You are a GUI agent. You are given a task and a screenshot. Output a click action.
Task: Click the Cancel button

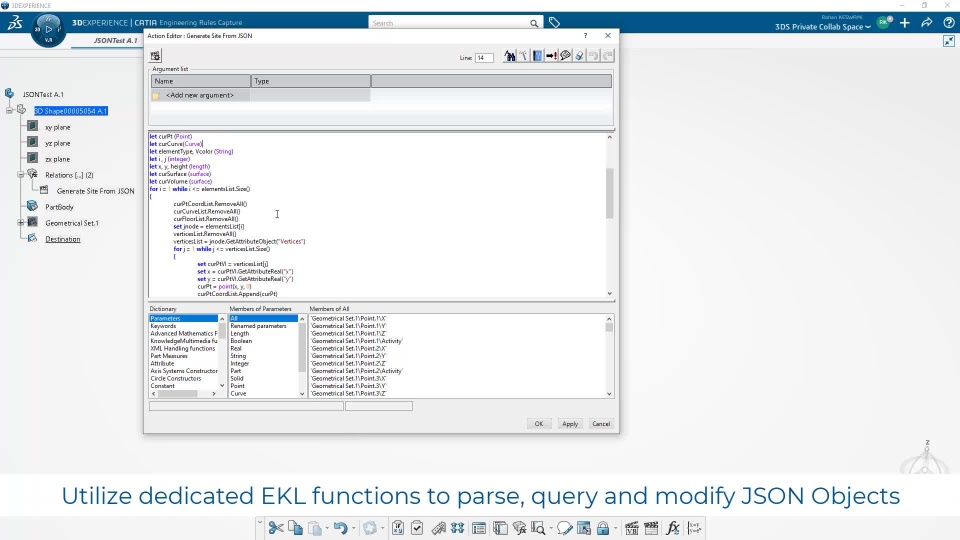pyautogui.click(x=601, y=424)
